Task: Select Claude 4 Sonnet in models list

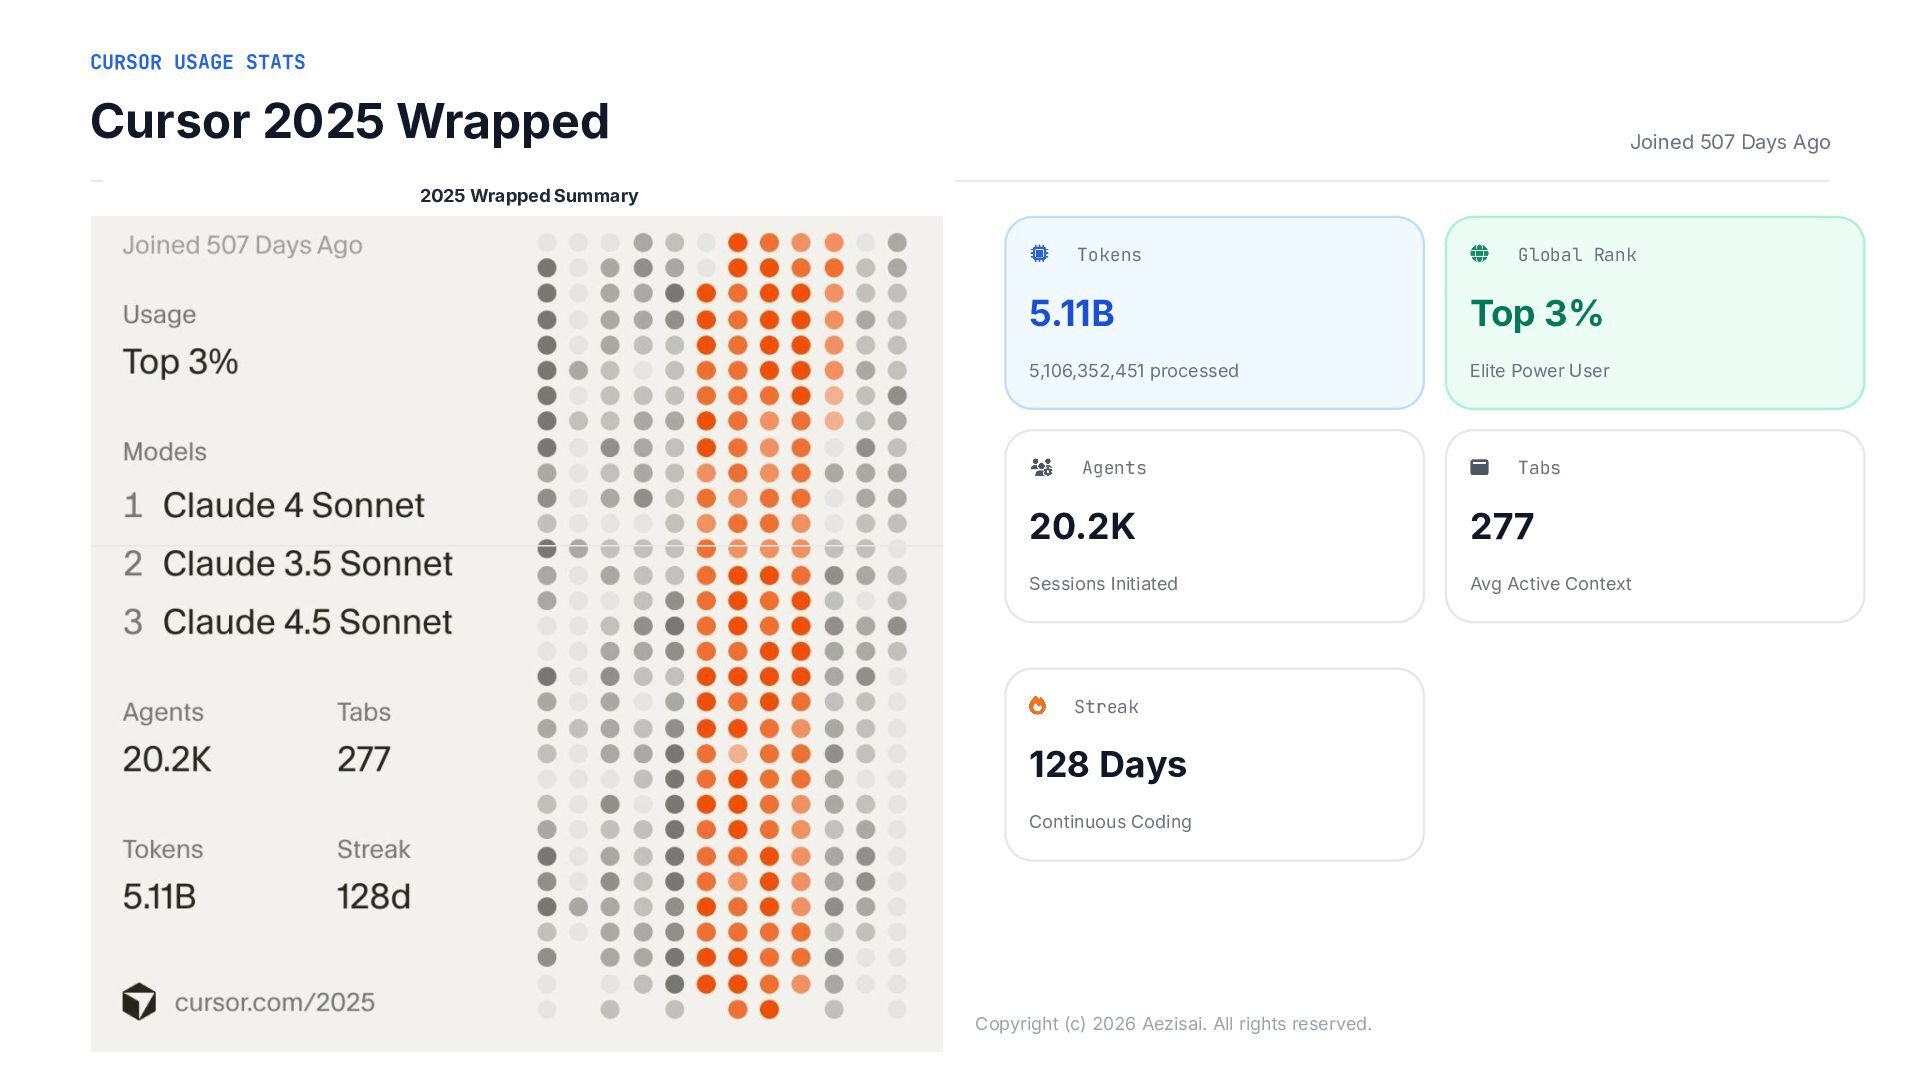Action: 293,505
